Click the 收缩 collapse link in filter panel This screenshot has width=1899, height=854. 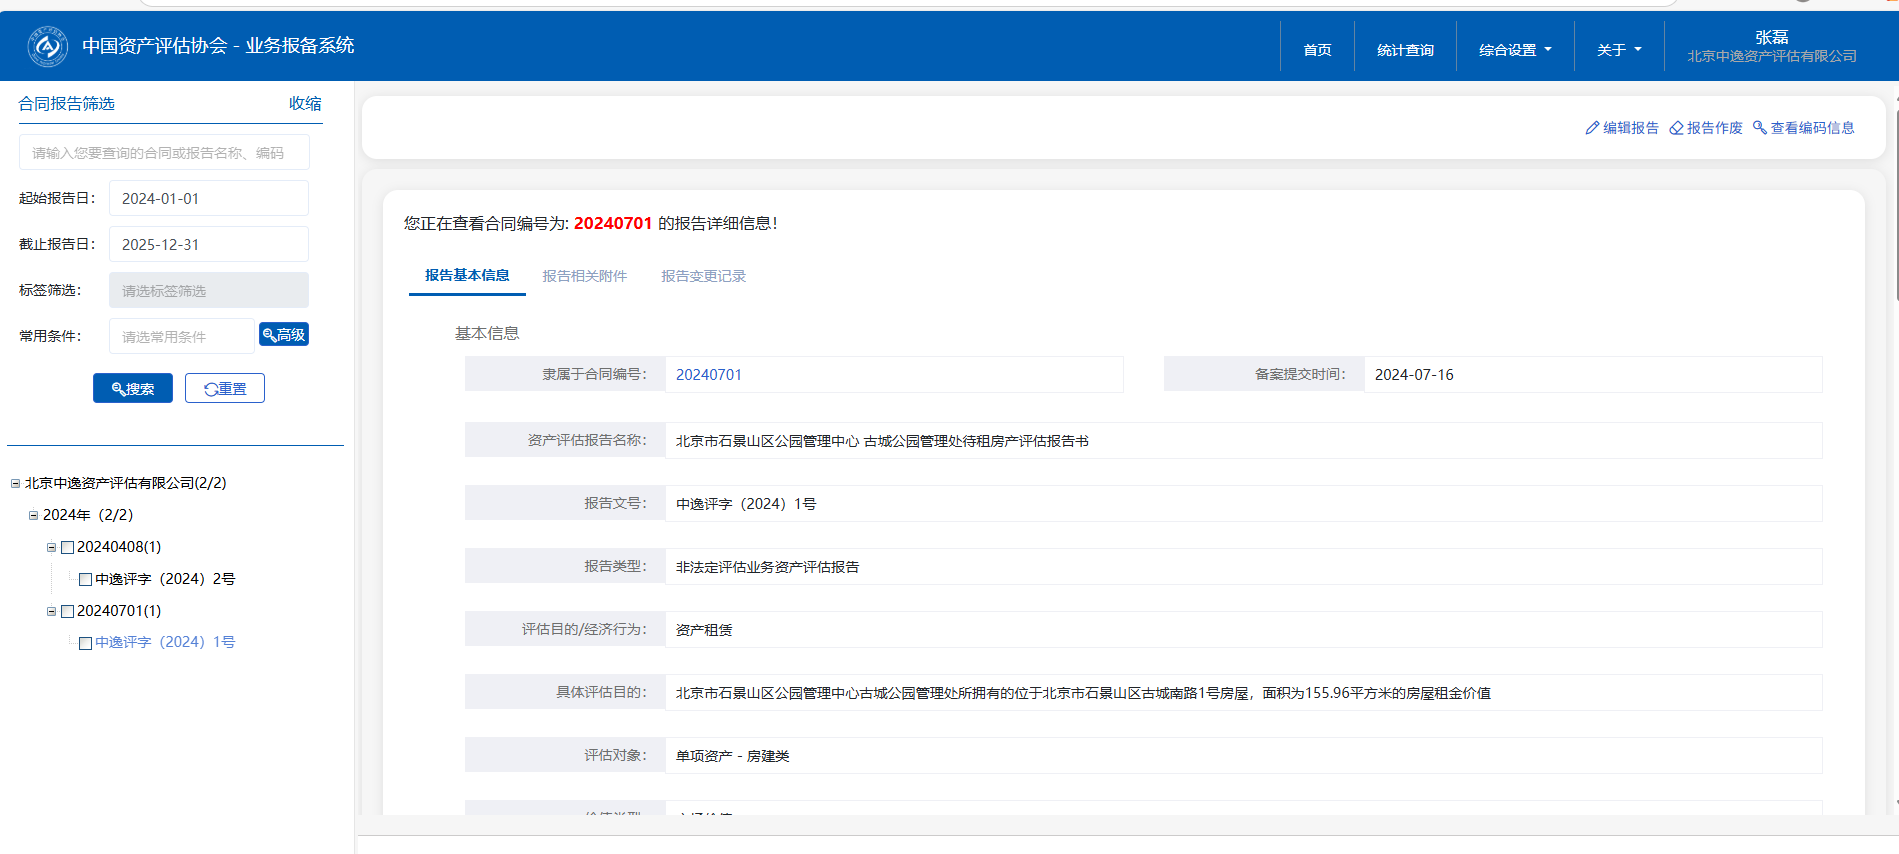click(305, 104)
